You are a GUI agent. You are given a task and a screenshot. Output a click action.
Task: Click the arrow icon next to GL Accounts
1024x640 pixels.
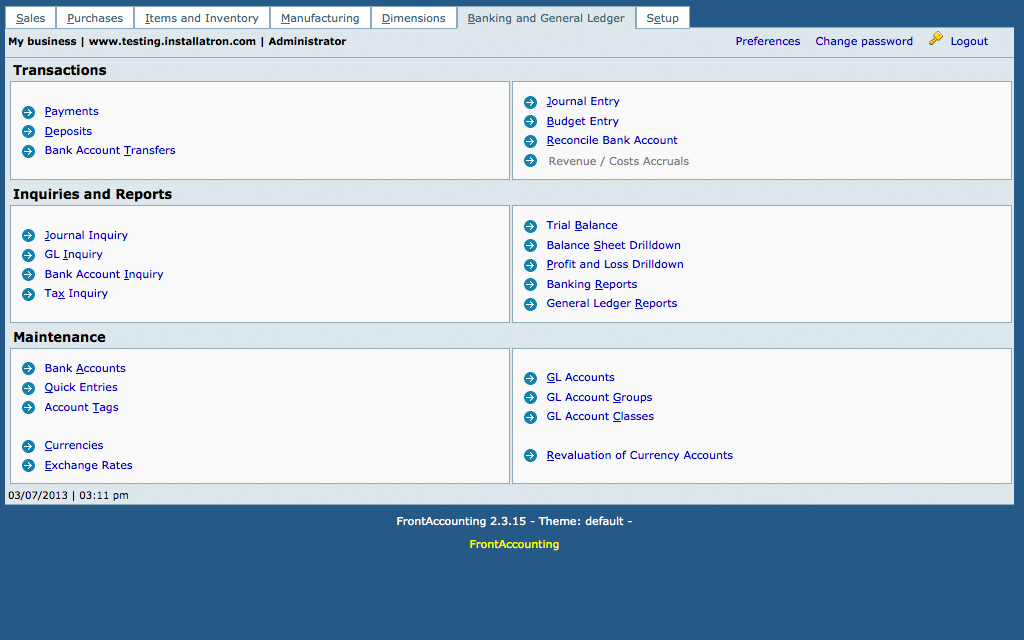pos(530,378)
